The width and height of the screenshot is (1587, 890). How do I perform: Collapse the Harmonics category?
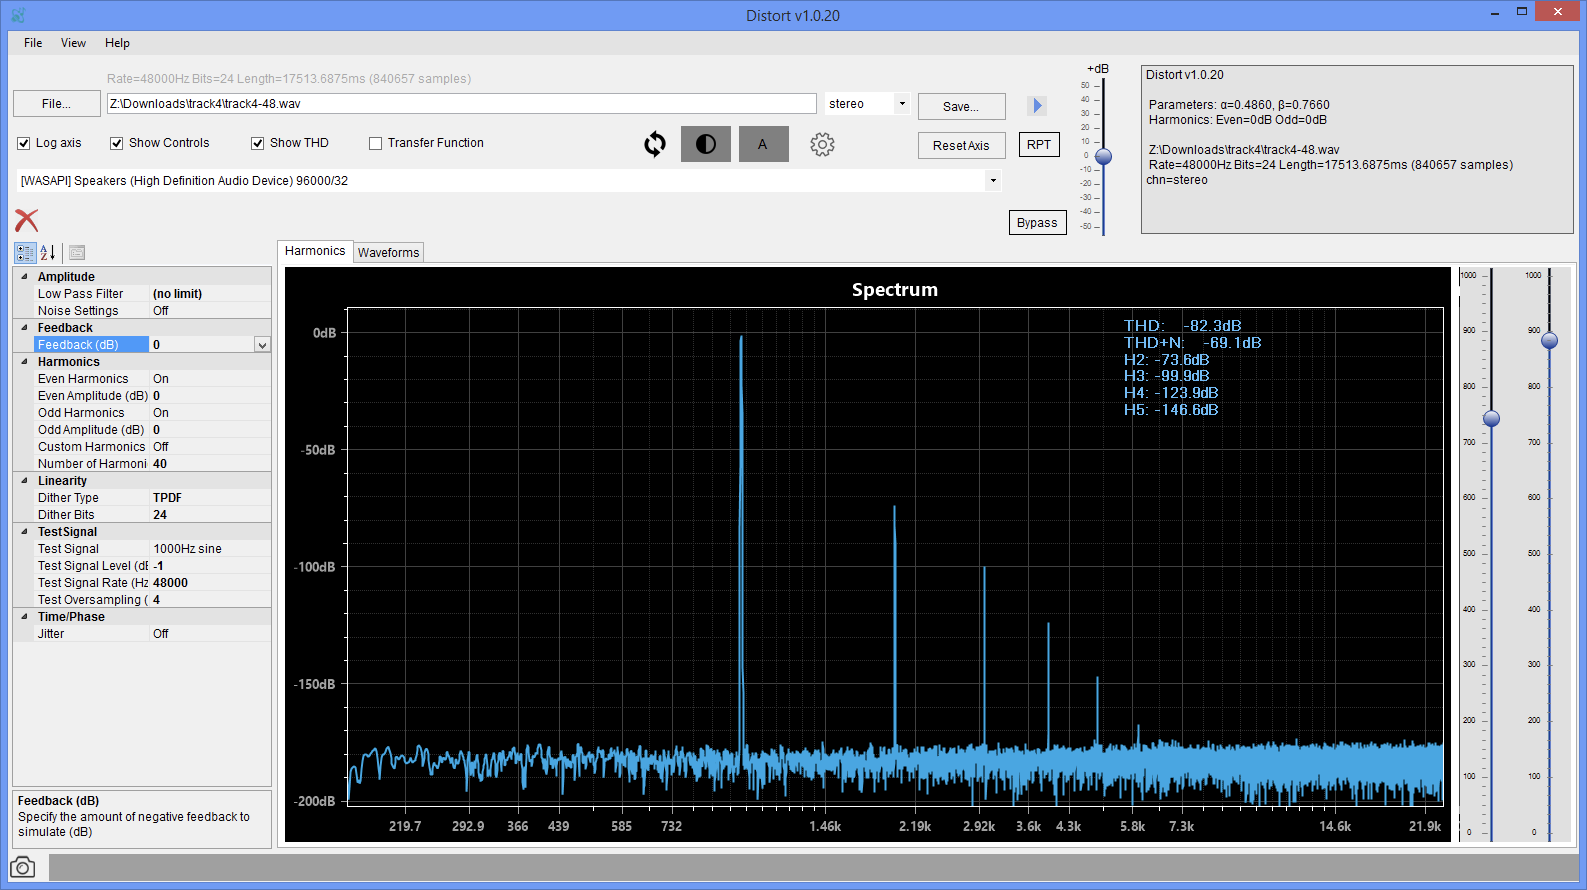coord(25,362)
